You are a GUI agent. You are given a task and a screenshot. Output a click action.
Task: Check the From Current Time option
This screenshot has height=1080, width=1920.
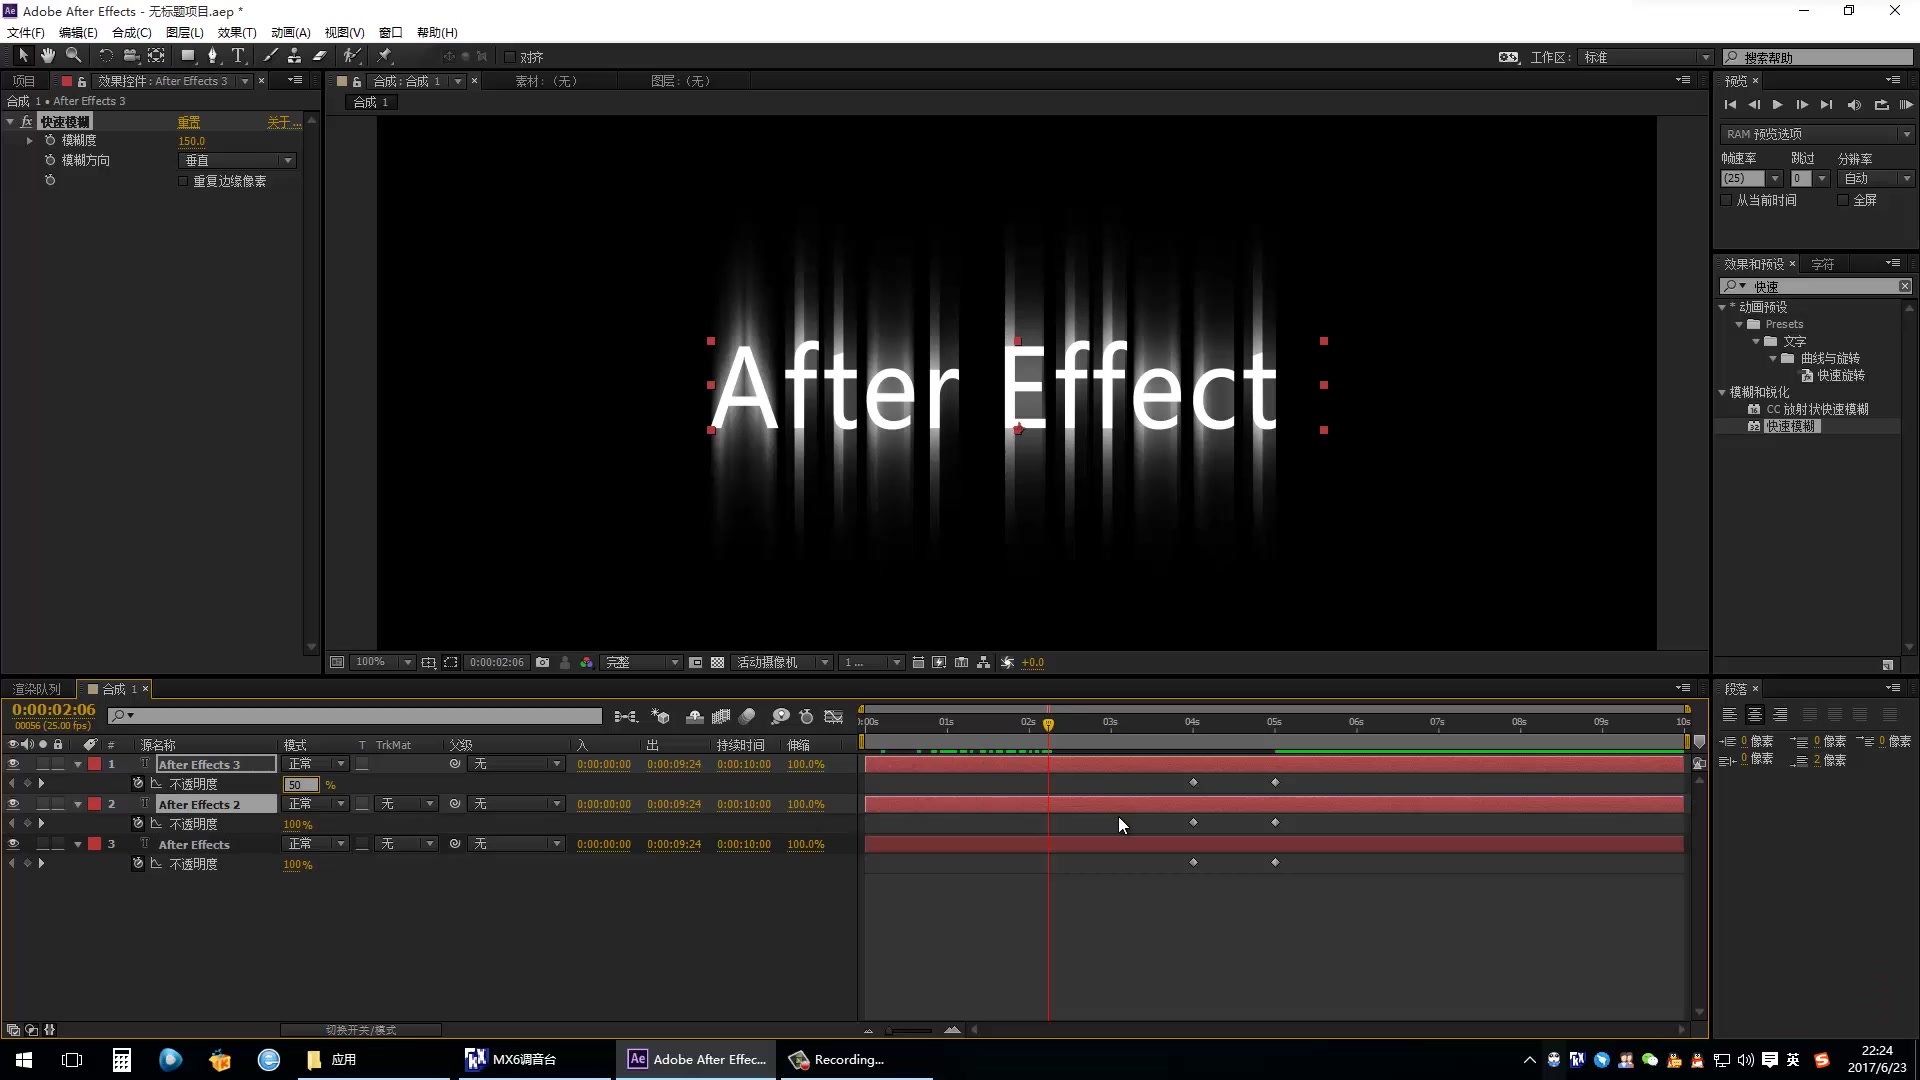1726,200
